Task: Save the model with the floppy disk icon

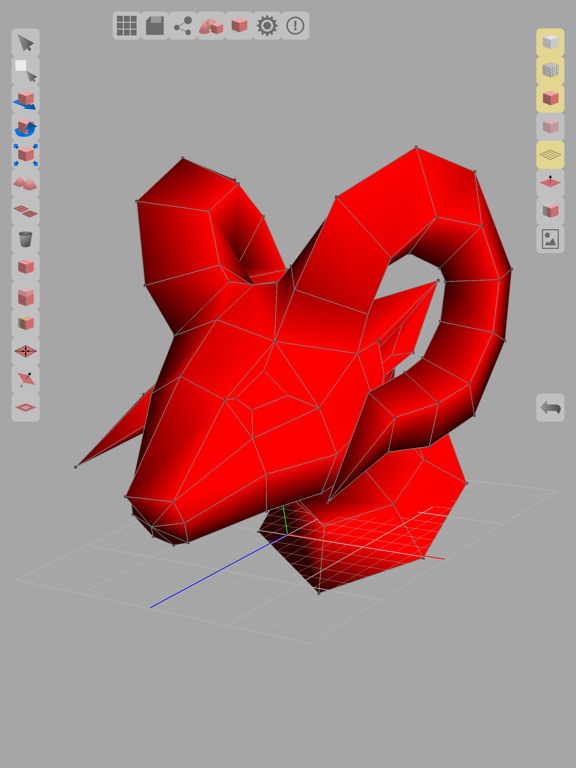Action: [x=155, y=25]
